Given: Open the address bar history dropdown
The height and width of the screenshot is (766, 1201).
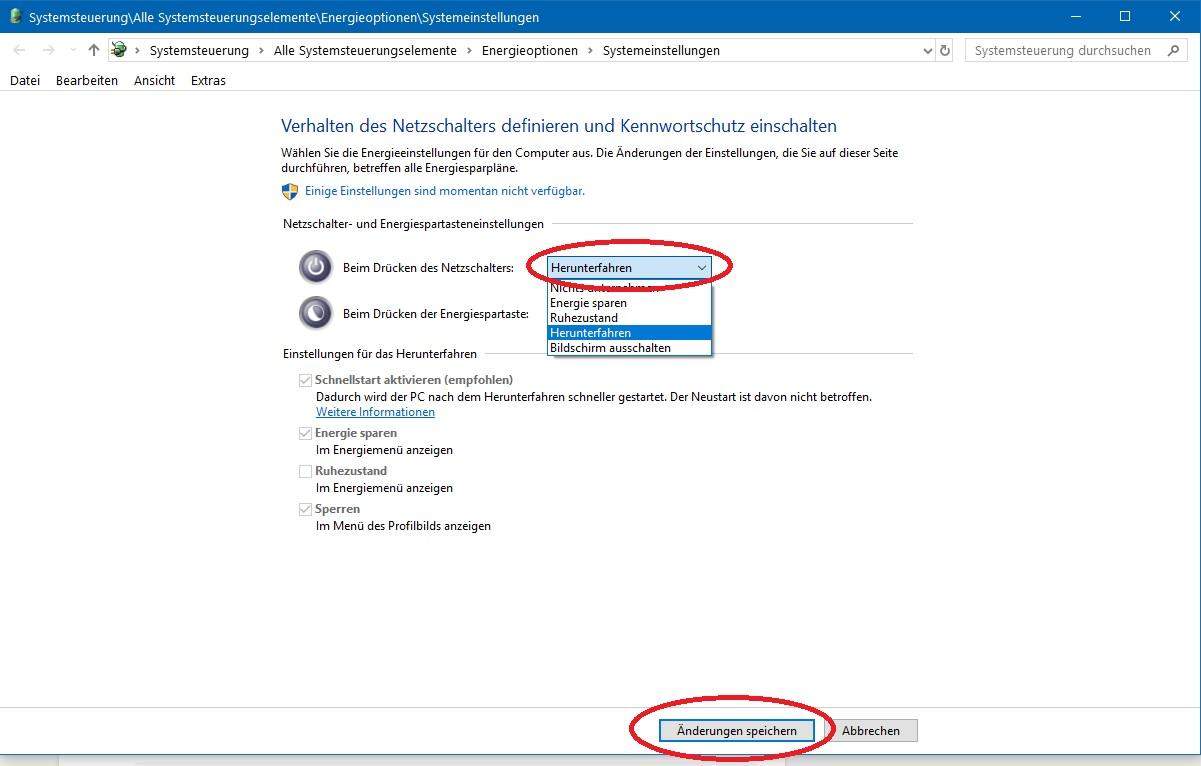Looking at the screenshot, I should coord(927,50).
